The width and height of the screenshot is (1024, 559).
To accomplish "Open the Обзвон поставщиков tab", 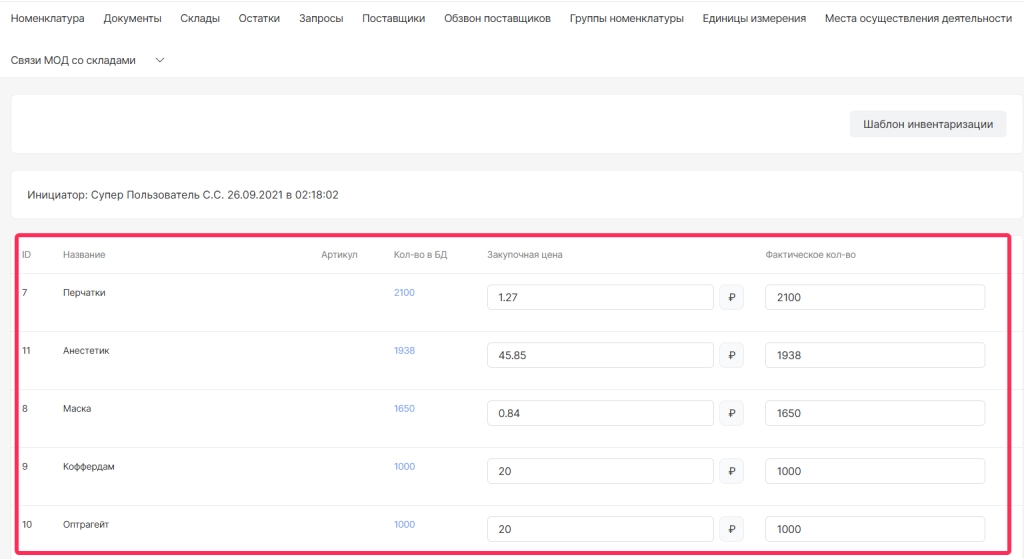I will [497, 18].
